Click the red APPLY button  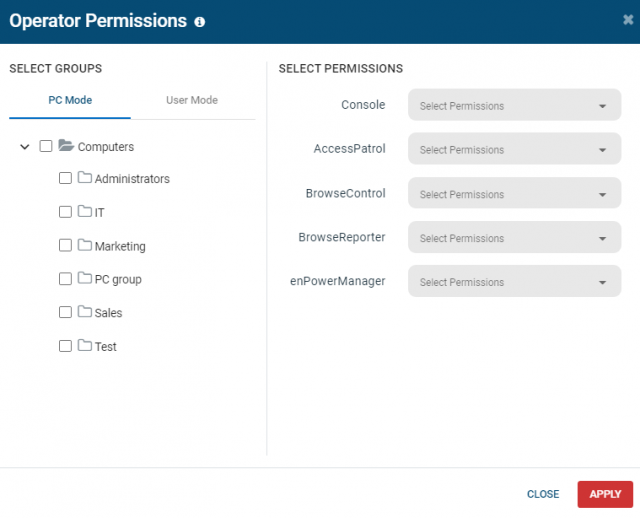point(605,494)
